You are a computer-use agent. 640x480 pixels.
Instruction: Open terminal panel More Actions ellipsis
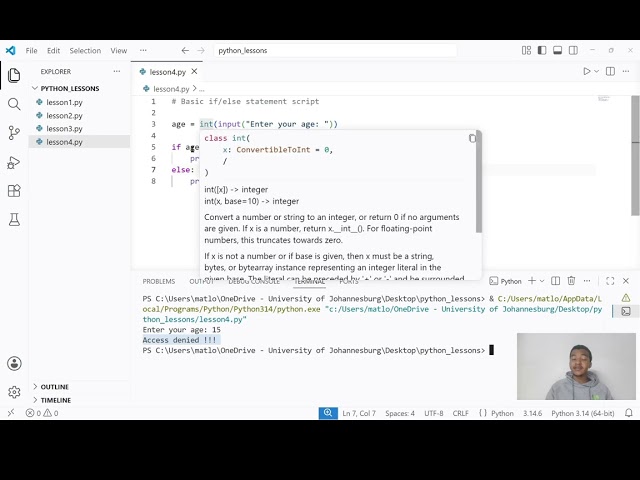587,281
